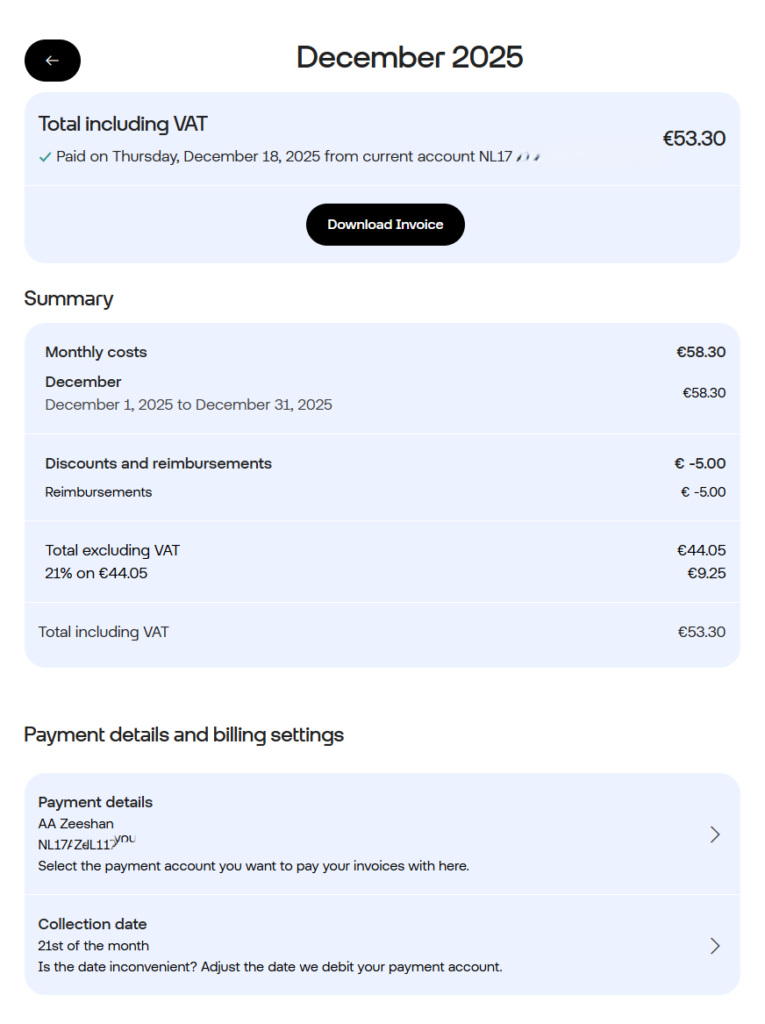Expand Payment details with the chevron

click(714, 834)
